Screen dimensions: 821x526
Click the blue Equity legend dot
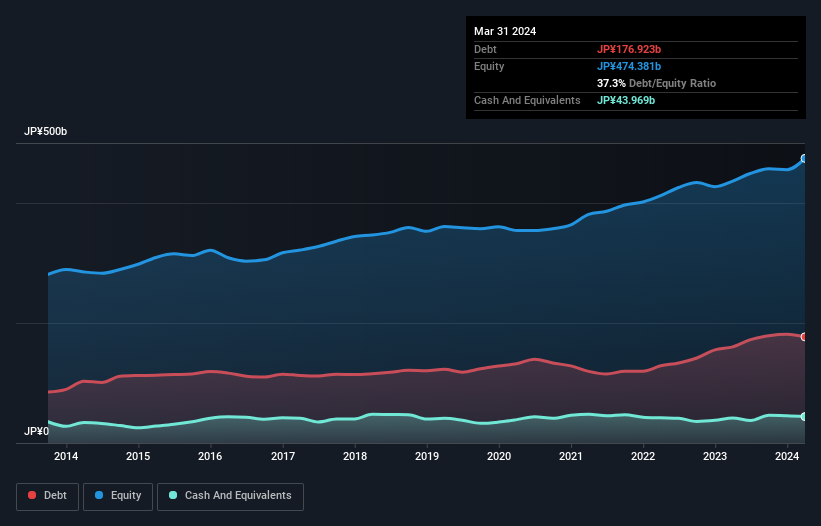coord(99,495)
